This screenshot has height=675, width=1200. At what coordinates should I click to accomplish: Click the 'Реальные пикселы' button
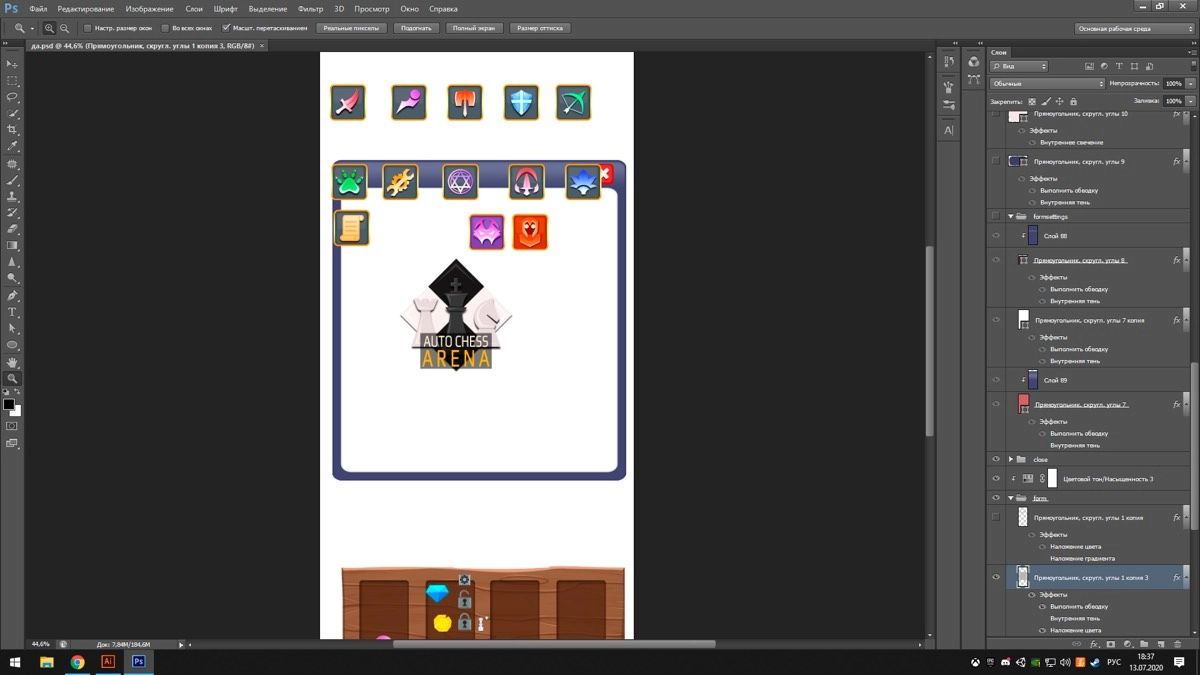[x=351, y=28]
